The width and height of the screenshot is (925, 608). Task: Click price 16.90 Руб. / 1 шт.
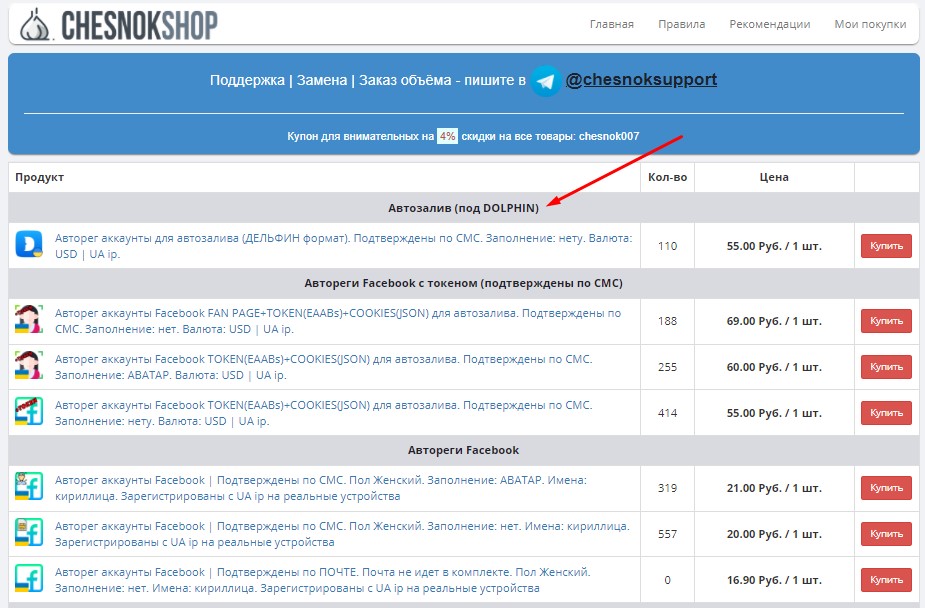click(x=774, y=580)
